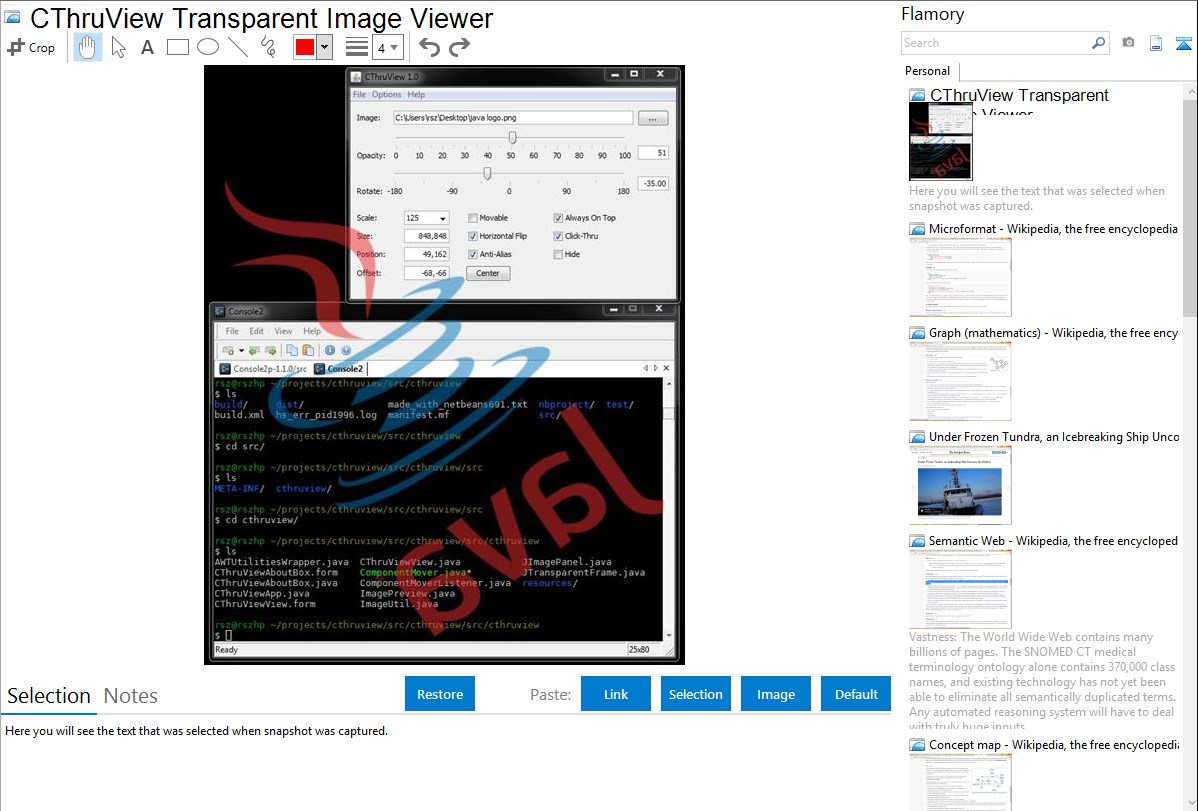The height and width of the screenshot is (811, 1198).
Task: Click the Opacity value field showing 51
Action: tap(653, 153)
